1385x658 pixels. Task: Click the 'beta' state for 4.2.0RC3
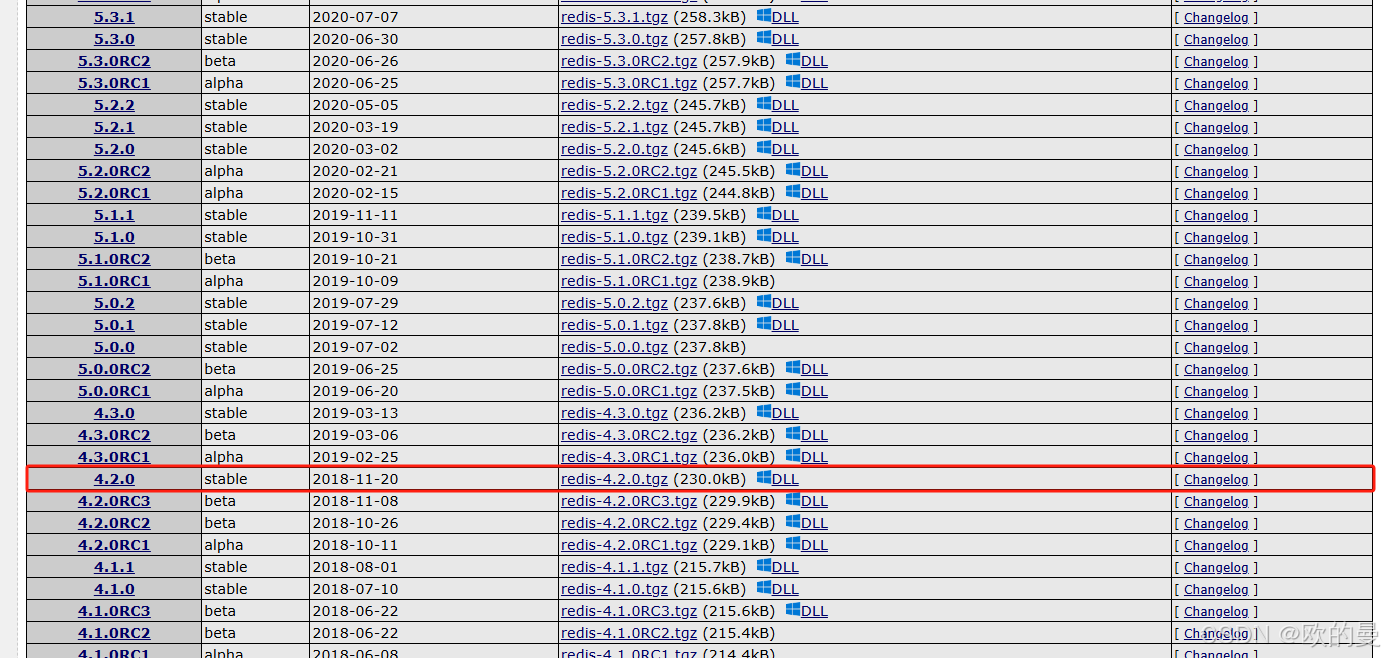click(x=220, y=501)
